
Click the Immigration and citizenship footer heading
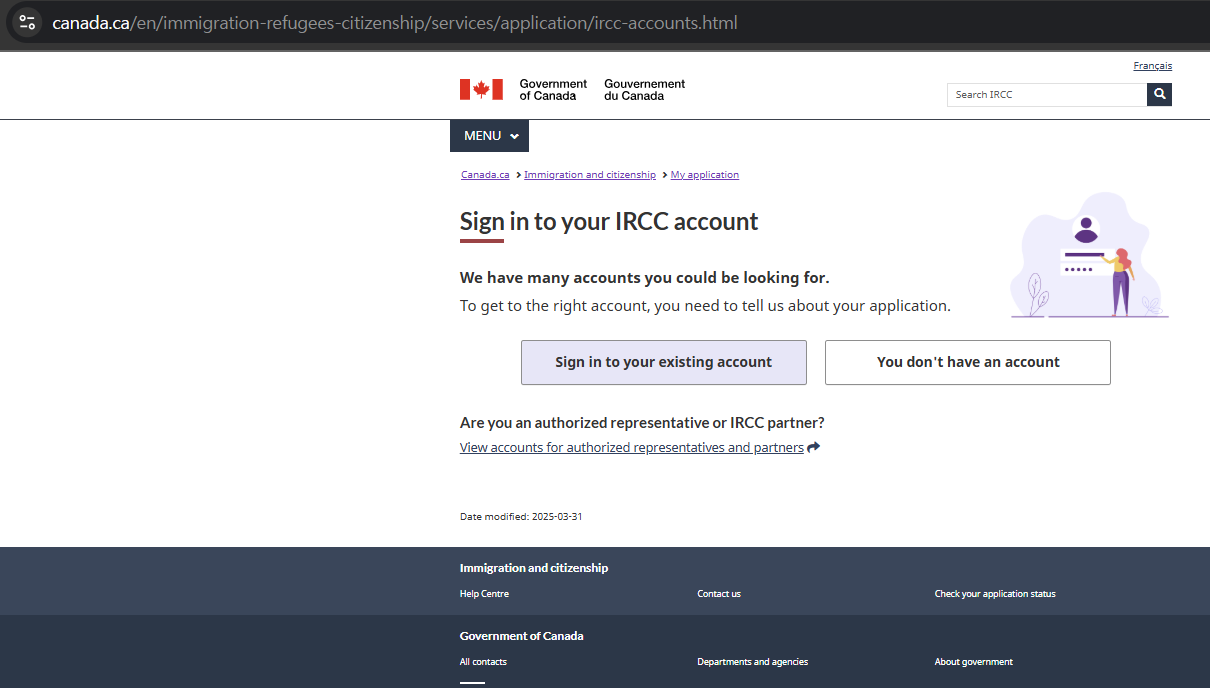point(534,568)
